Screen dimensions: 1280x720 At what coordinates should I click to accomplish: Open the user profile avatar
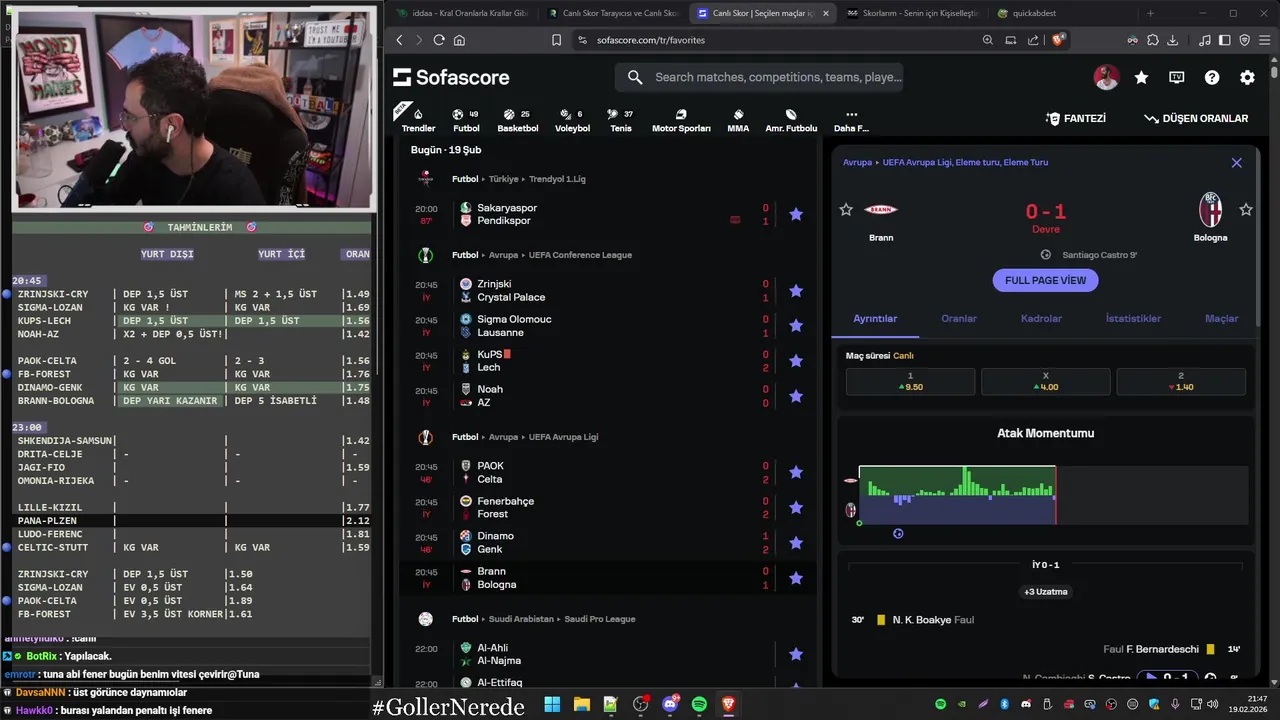point(1106,77)
